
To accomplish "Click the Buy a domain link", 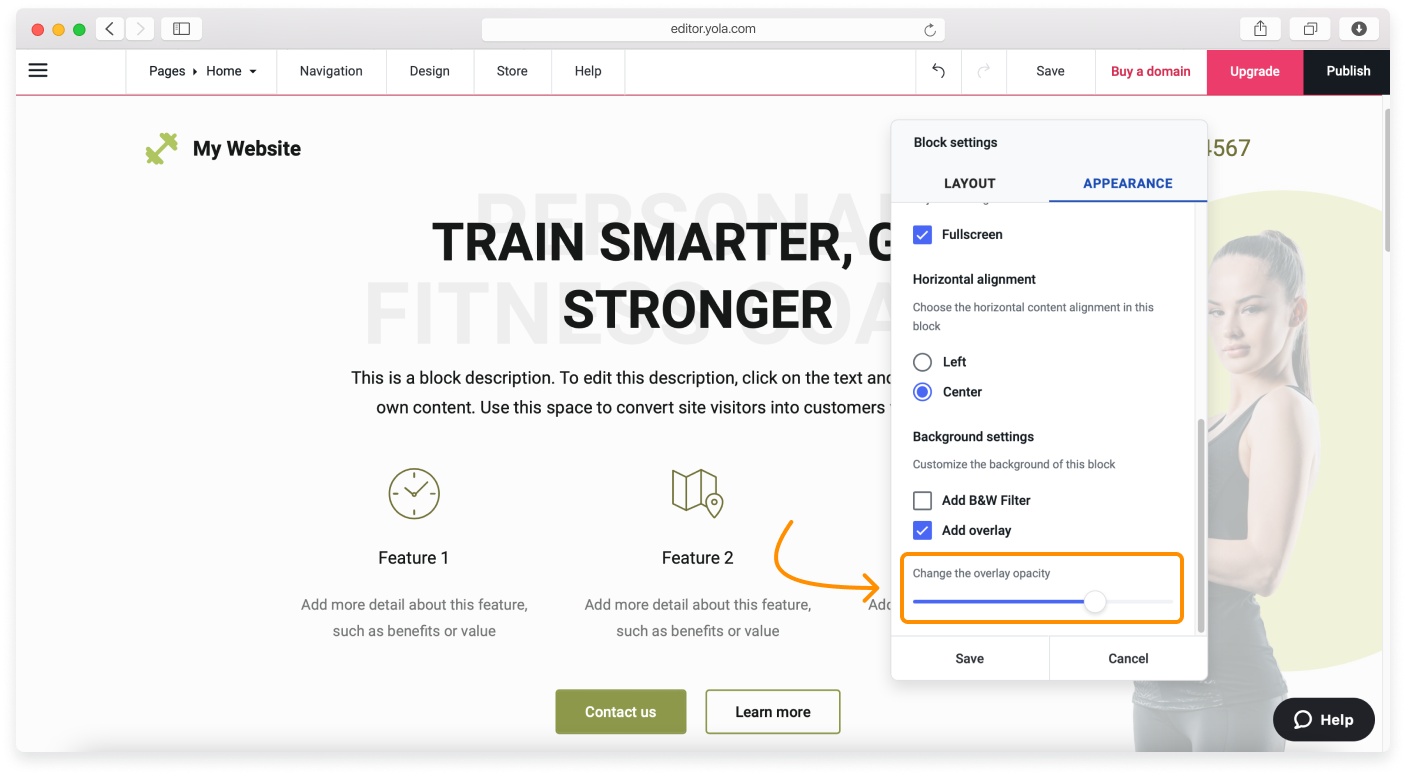I will 1151,71.
